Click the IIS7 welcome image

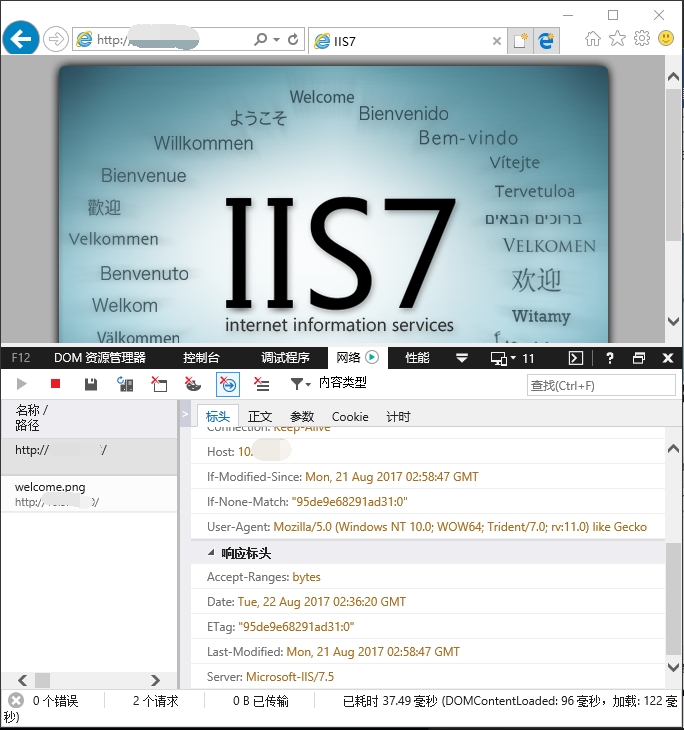point(333,204)
